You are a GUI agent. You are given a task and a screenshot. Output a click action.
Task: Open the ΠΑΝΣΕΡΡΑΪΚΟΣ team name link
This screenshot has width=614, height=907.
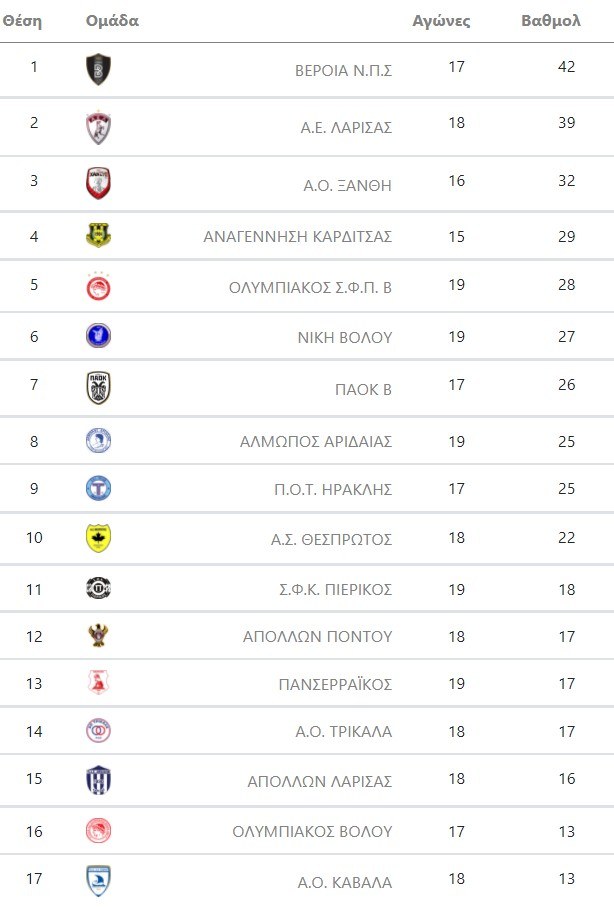(x=335, y=685)
